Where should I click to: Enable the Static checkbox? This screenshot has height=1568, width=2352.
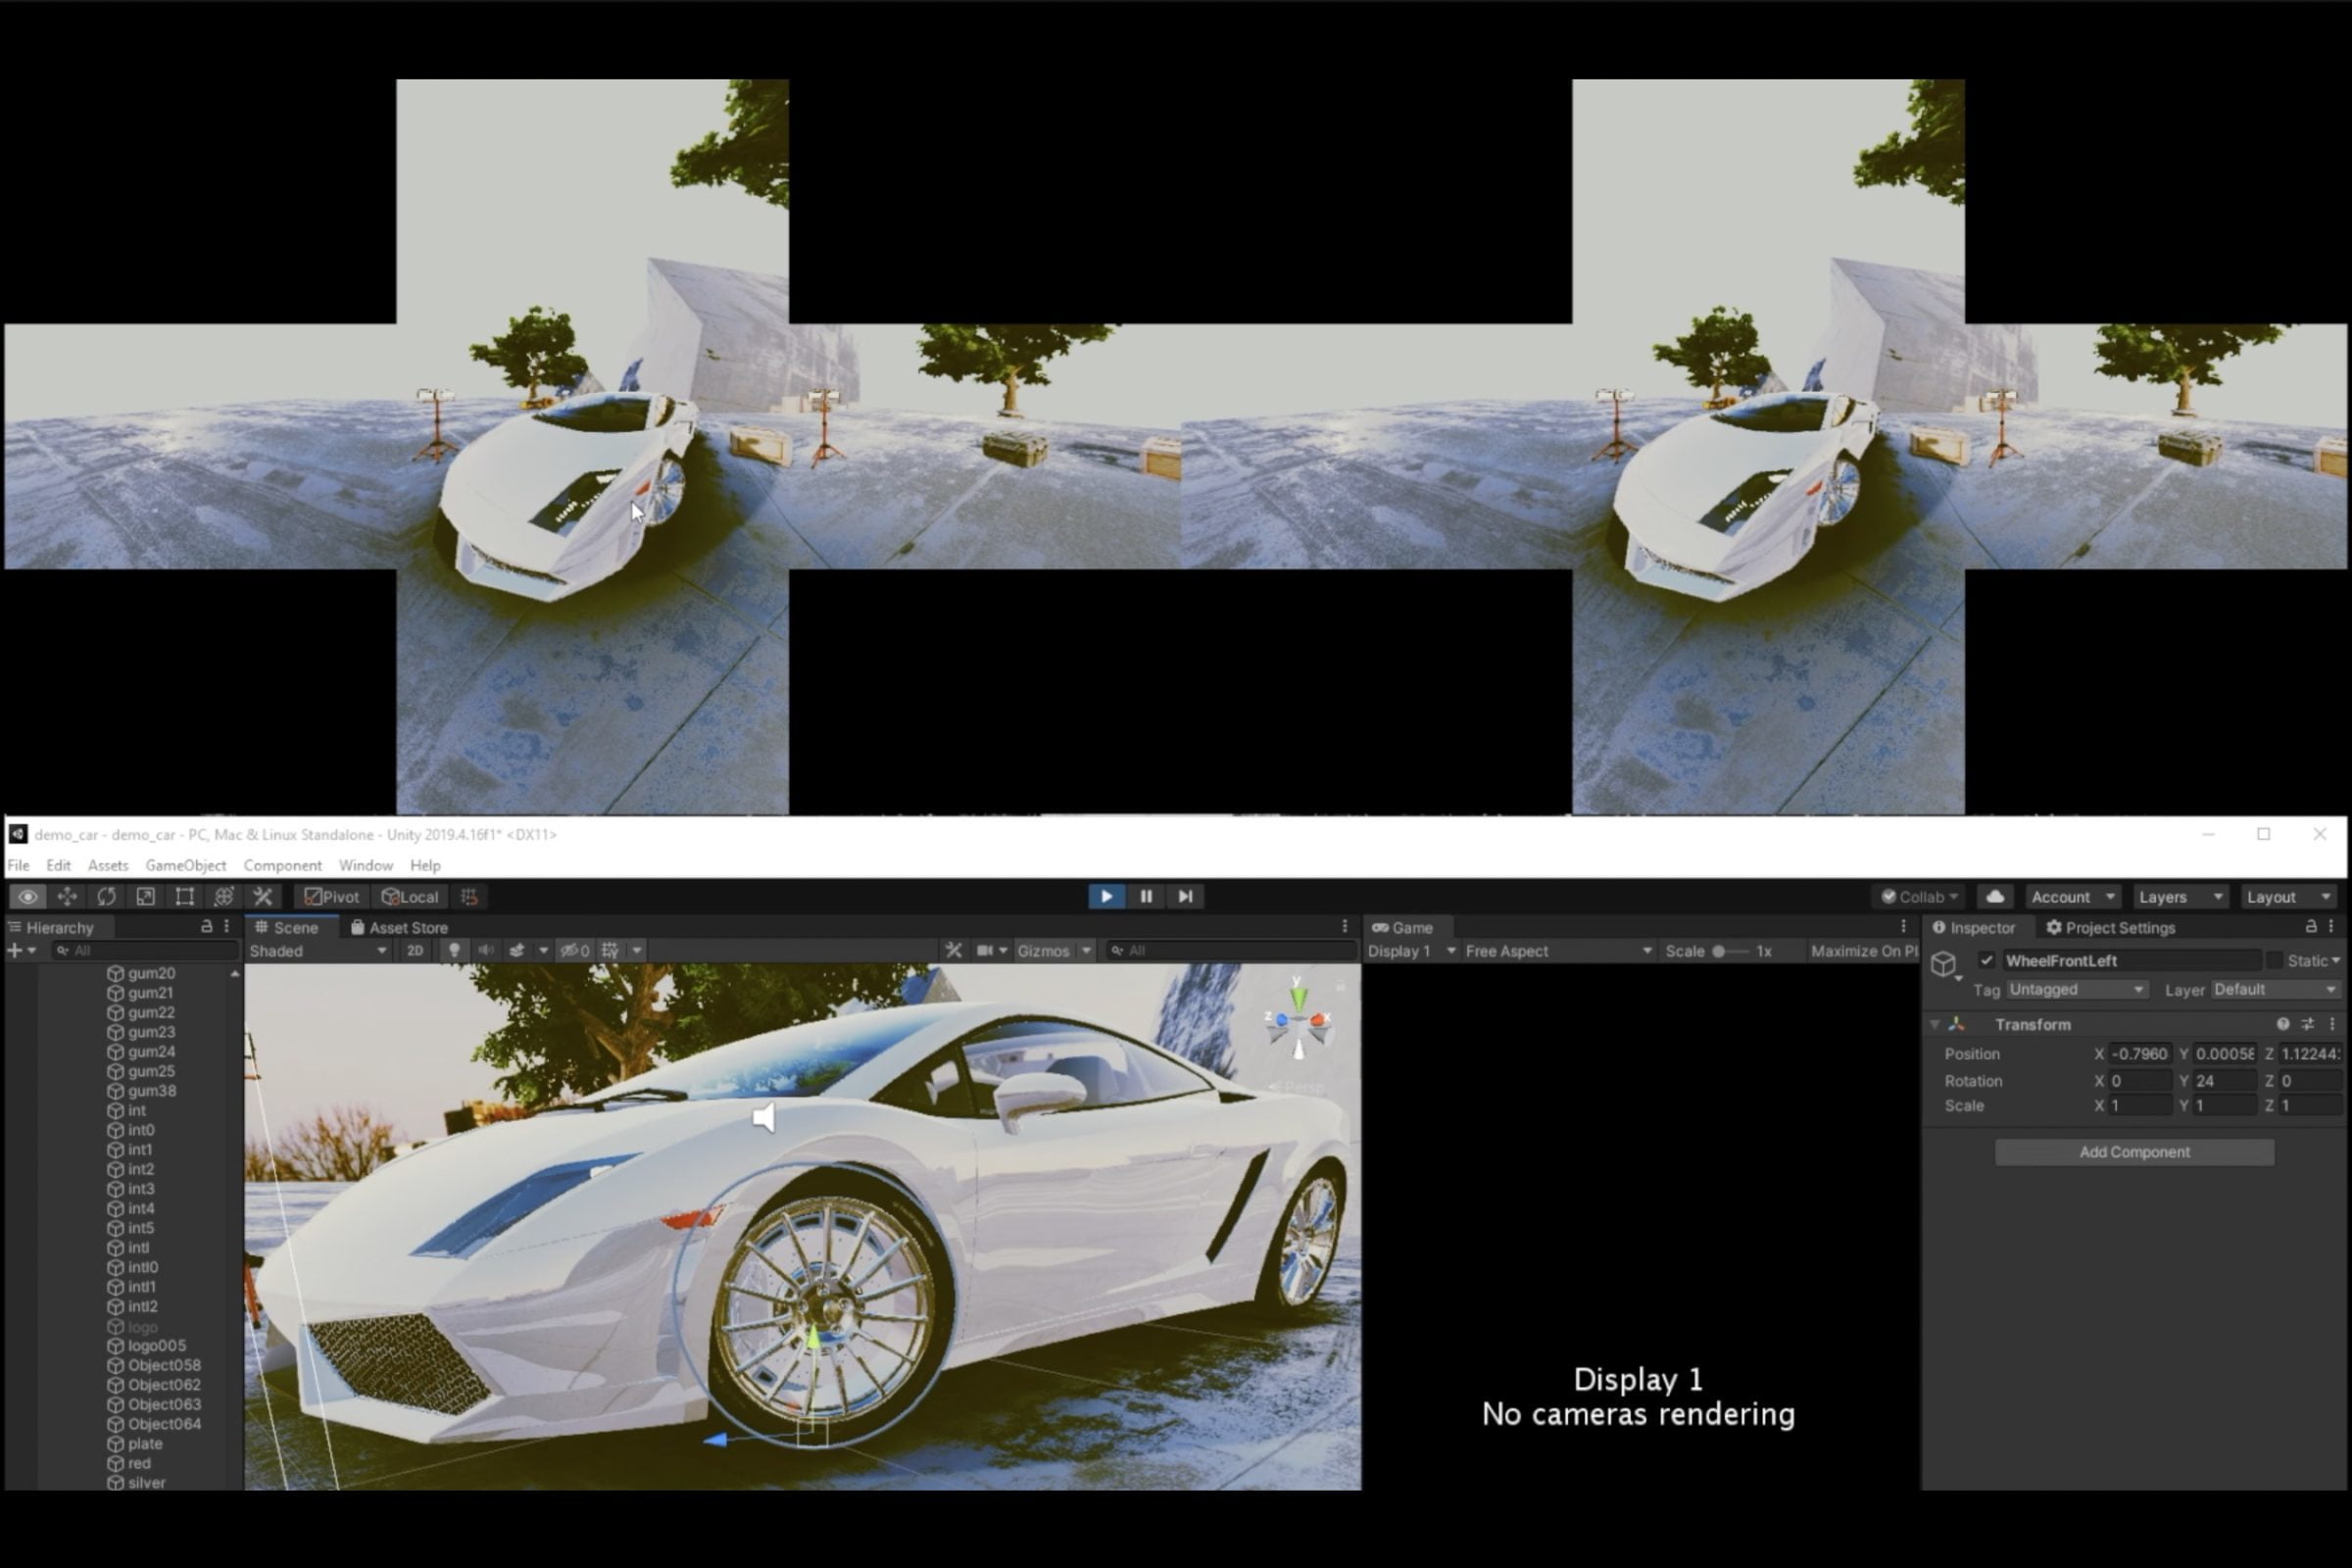click(2274, 961)
